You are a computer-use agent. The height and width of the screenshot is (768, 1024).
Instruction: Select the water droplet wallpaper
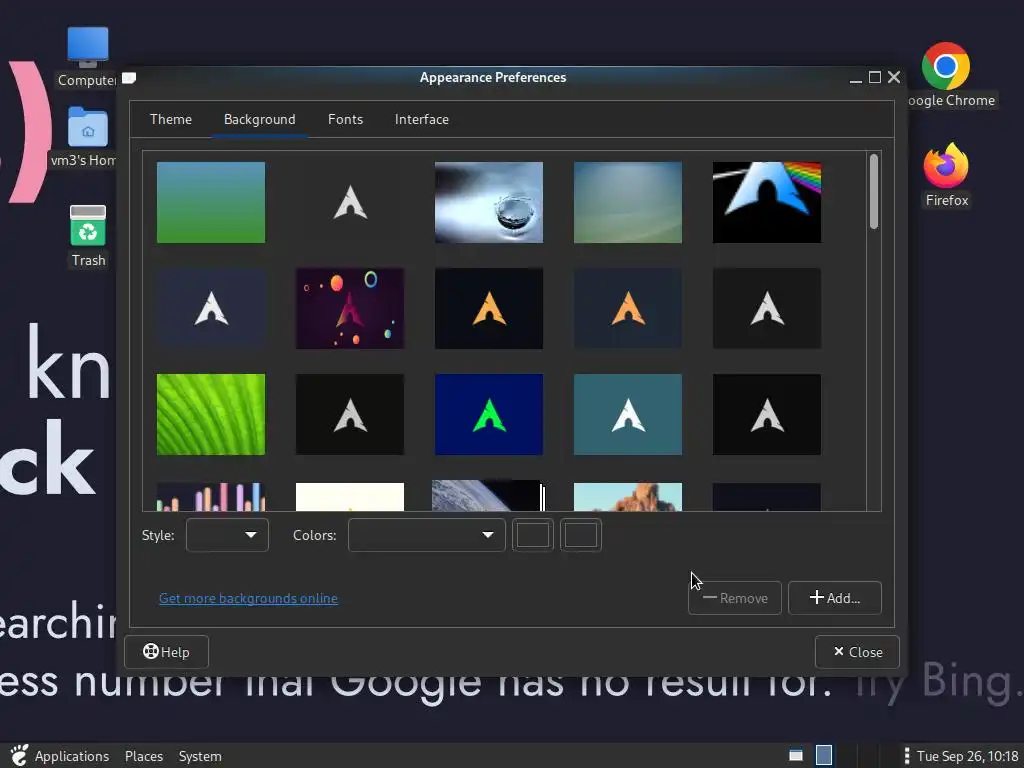488,202
